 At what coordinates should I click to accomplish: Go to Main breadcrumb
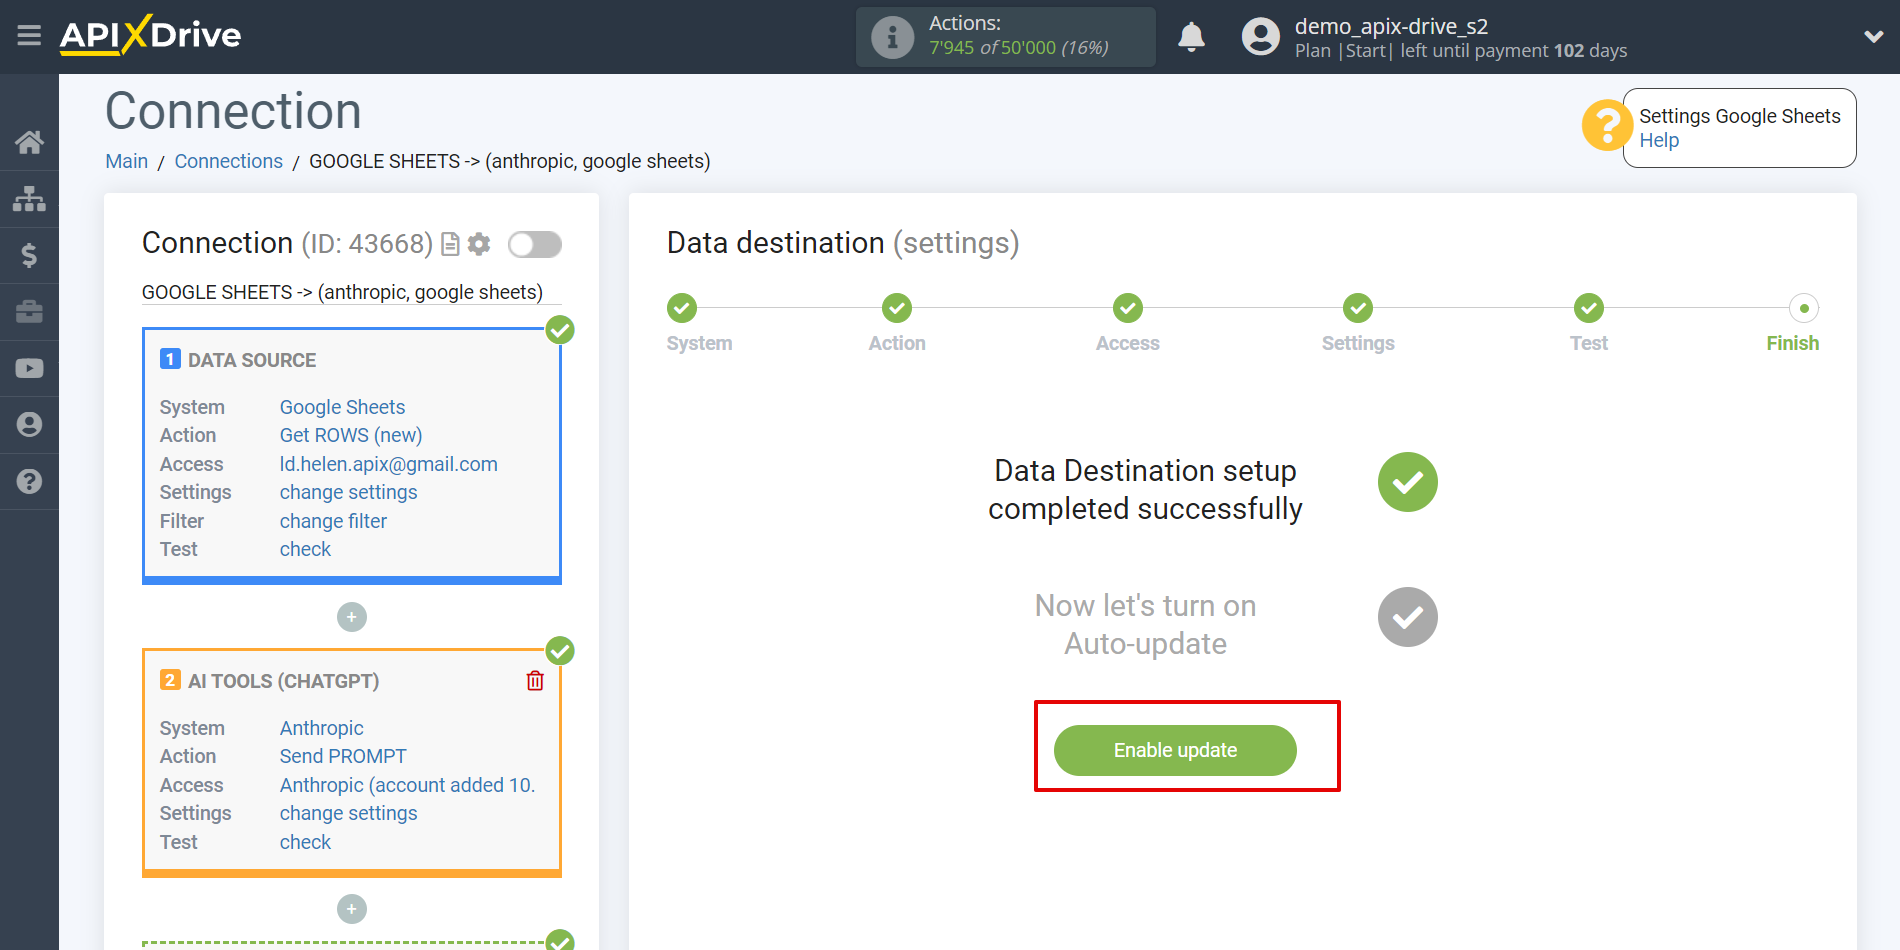coord(126,161)
